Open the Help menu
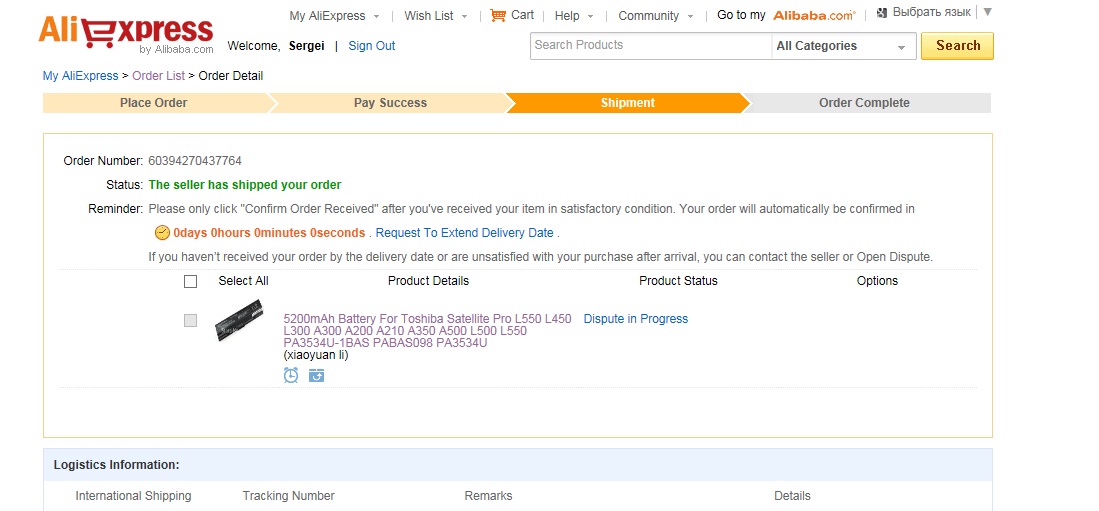Viewport: 1099px width, 511px height. click(574, 16)
